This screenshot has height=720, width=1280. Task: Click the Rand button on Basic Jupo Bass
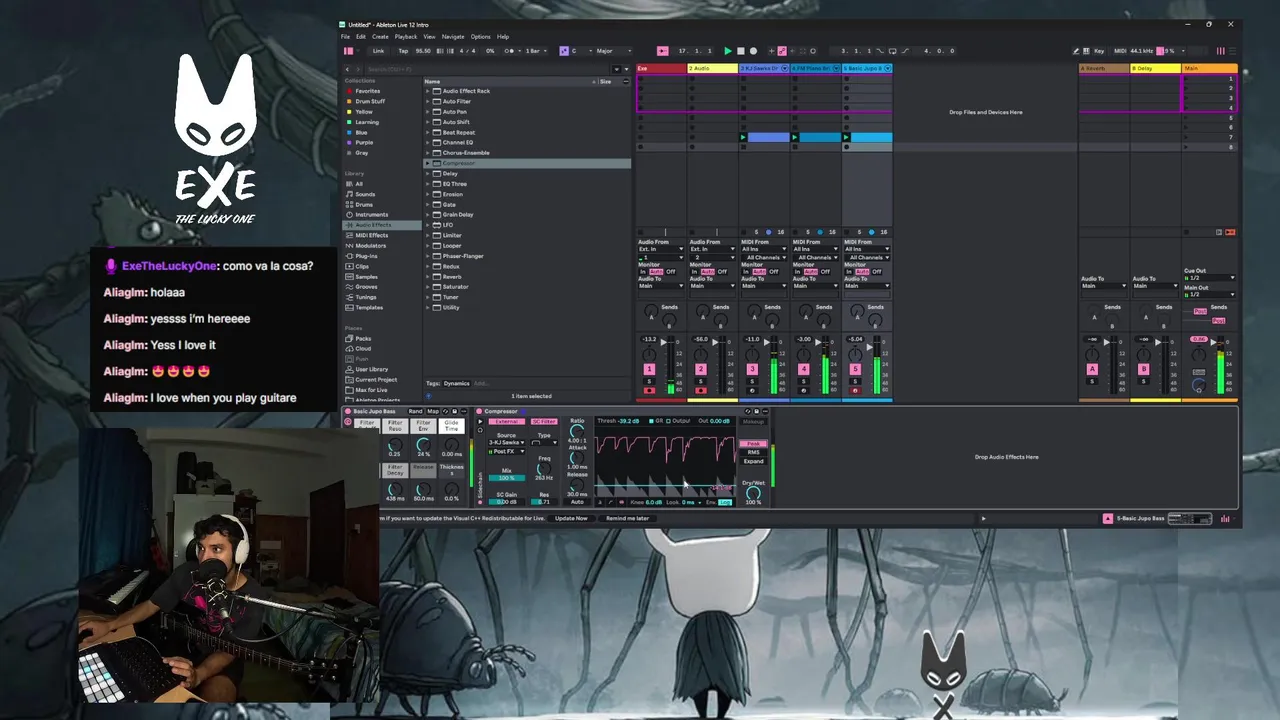tap(415, 411)
